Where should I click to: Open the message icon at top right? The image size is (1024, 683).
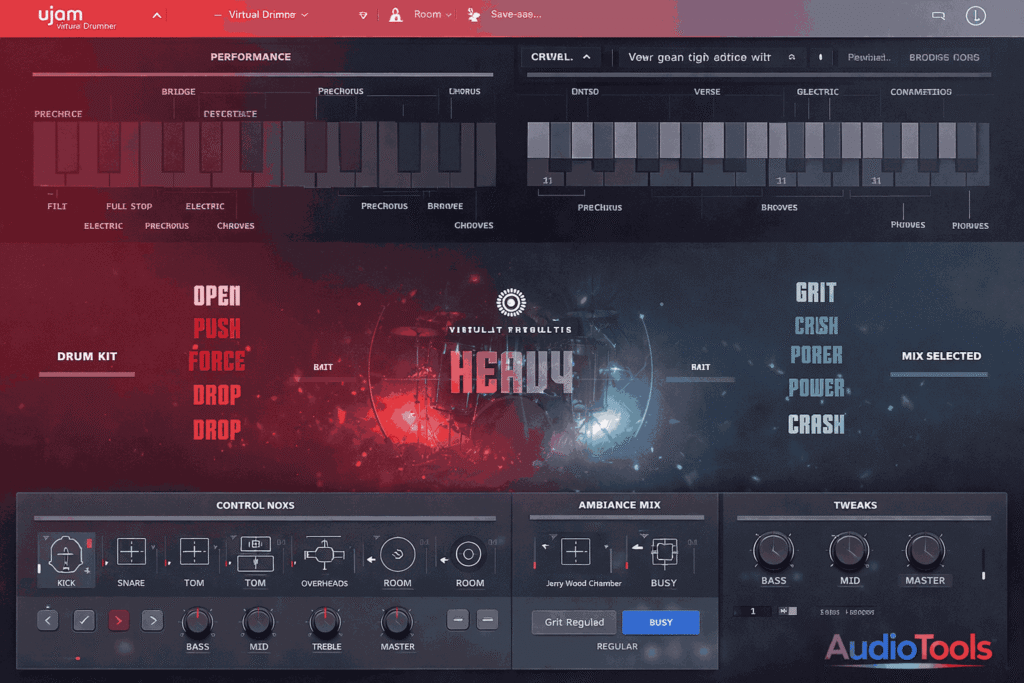(x=938, y=14)
